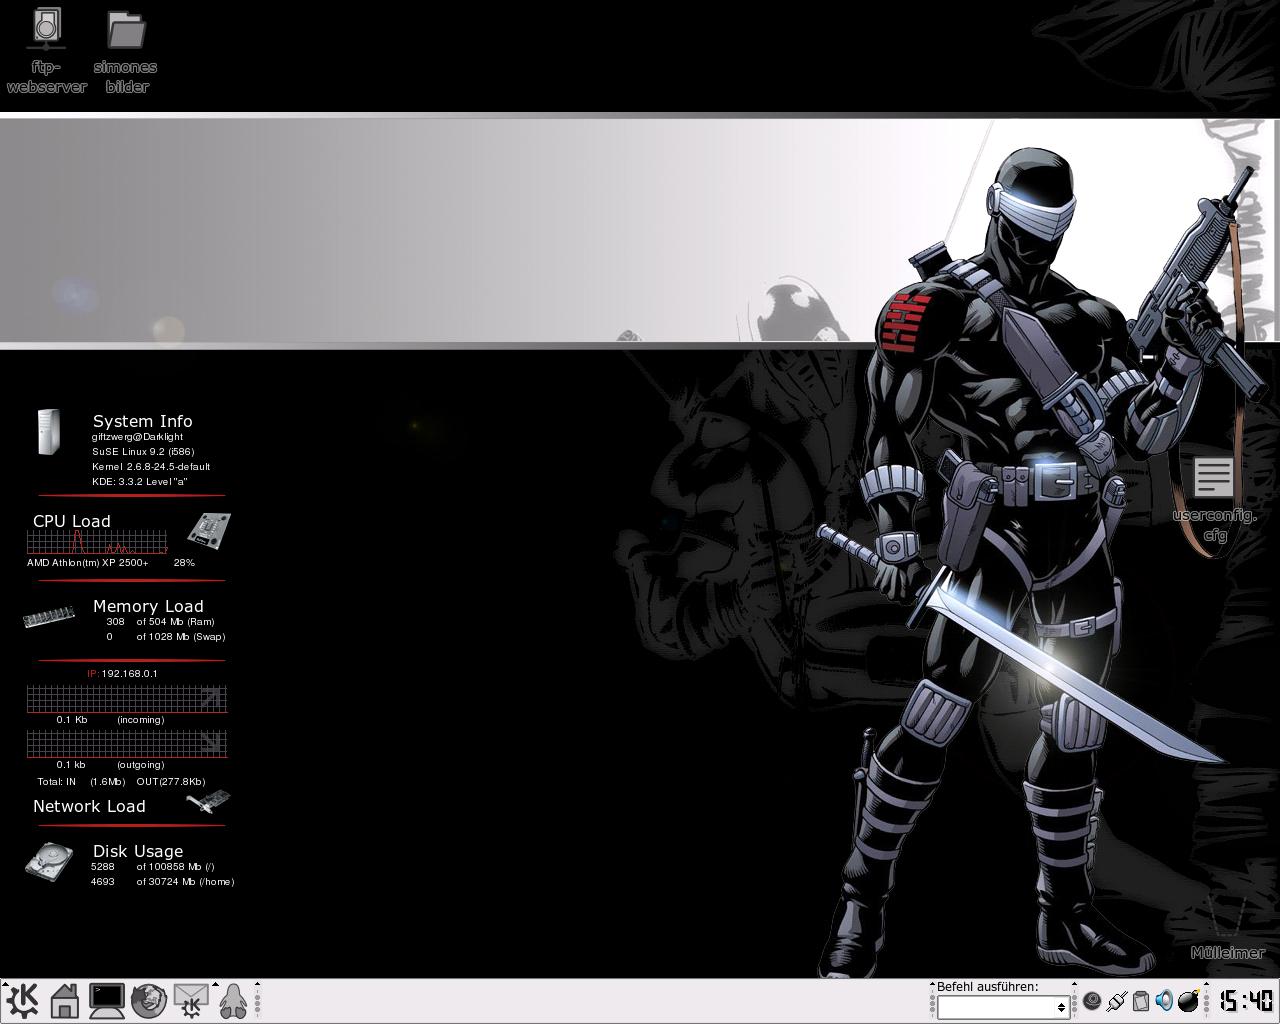Click the CPU Load graph
This screenshot has height=1024, width=1280.
tap(97, 542)
